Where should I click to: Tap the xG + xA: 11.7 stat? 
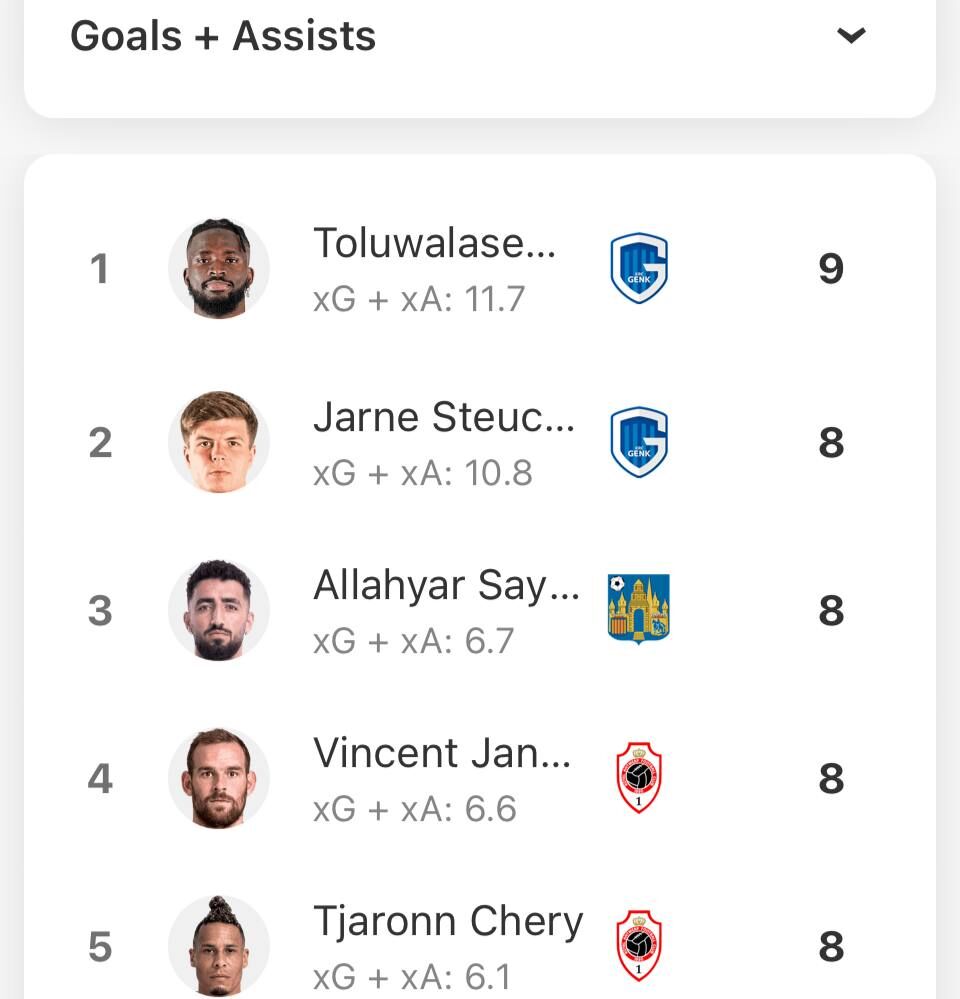(419, 299)
